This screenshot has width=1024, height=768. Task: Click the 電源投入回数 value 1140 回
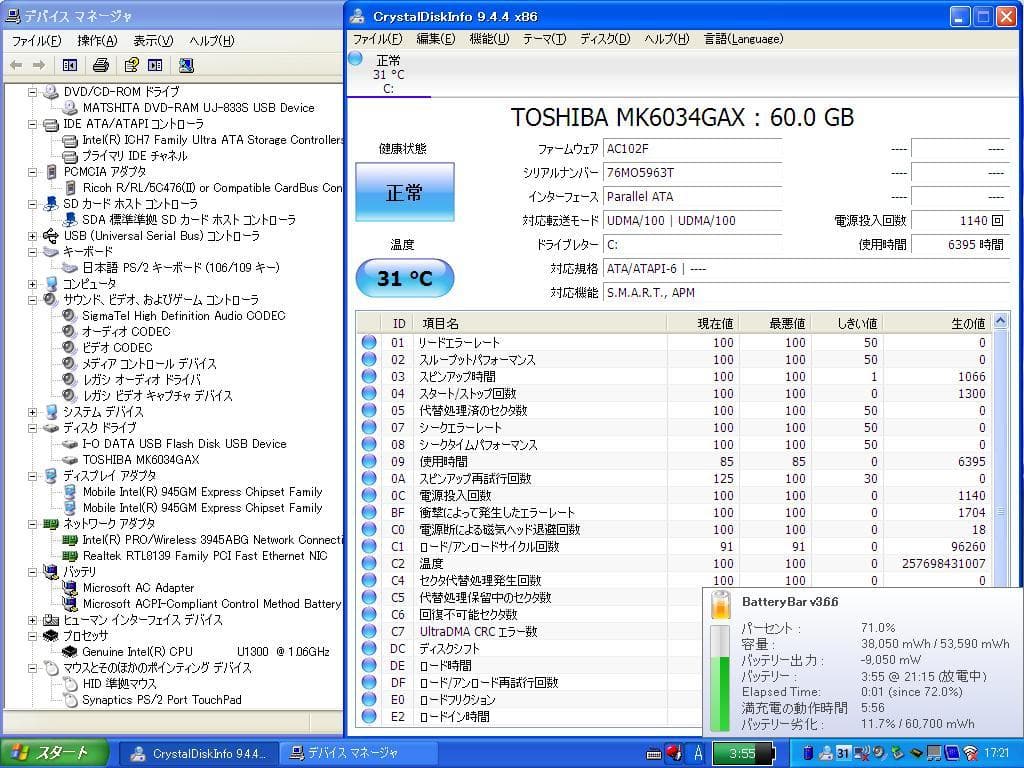click(x=959, y=221)
